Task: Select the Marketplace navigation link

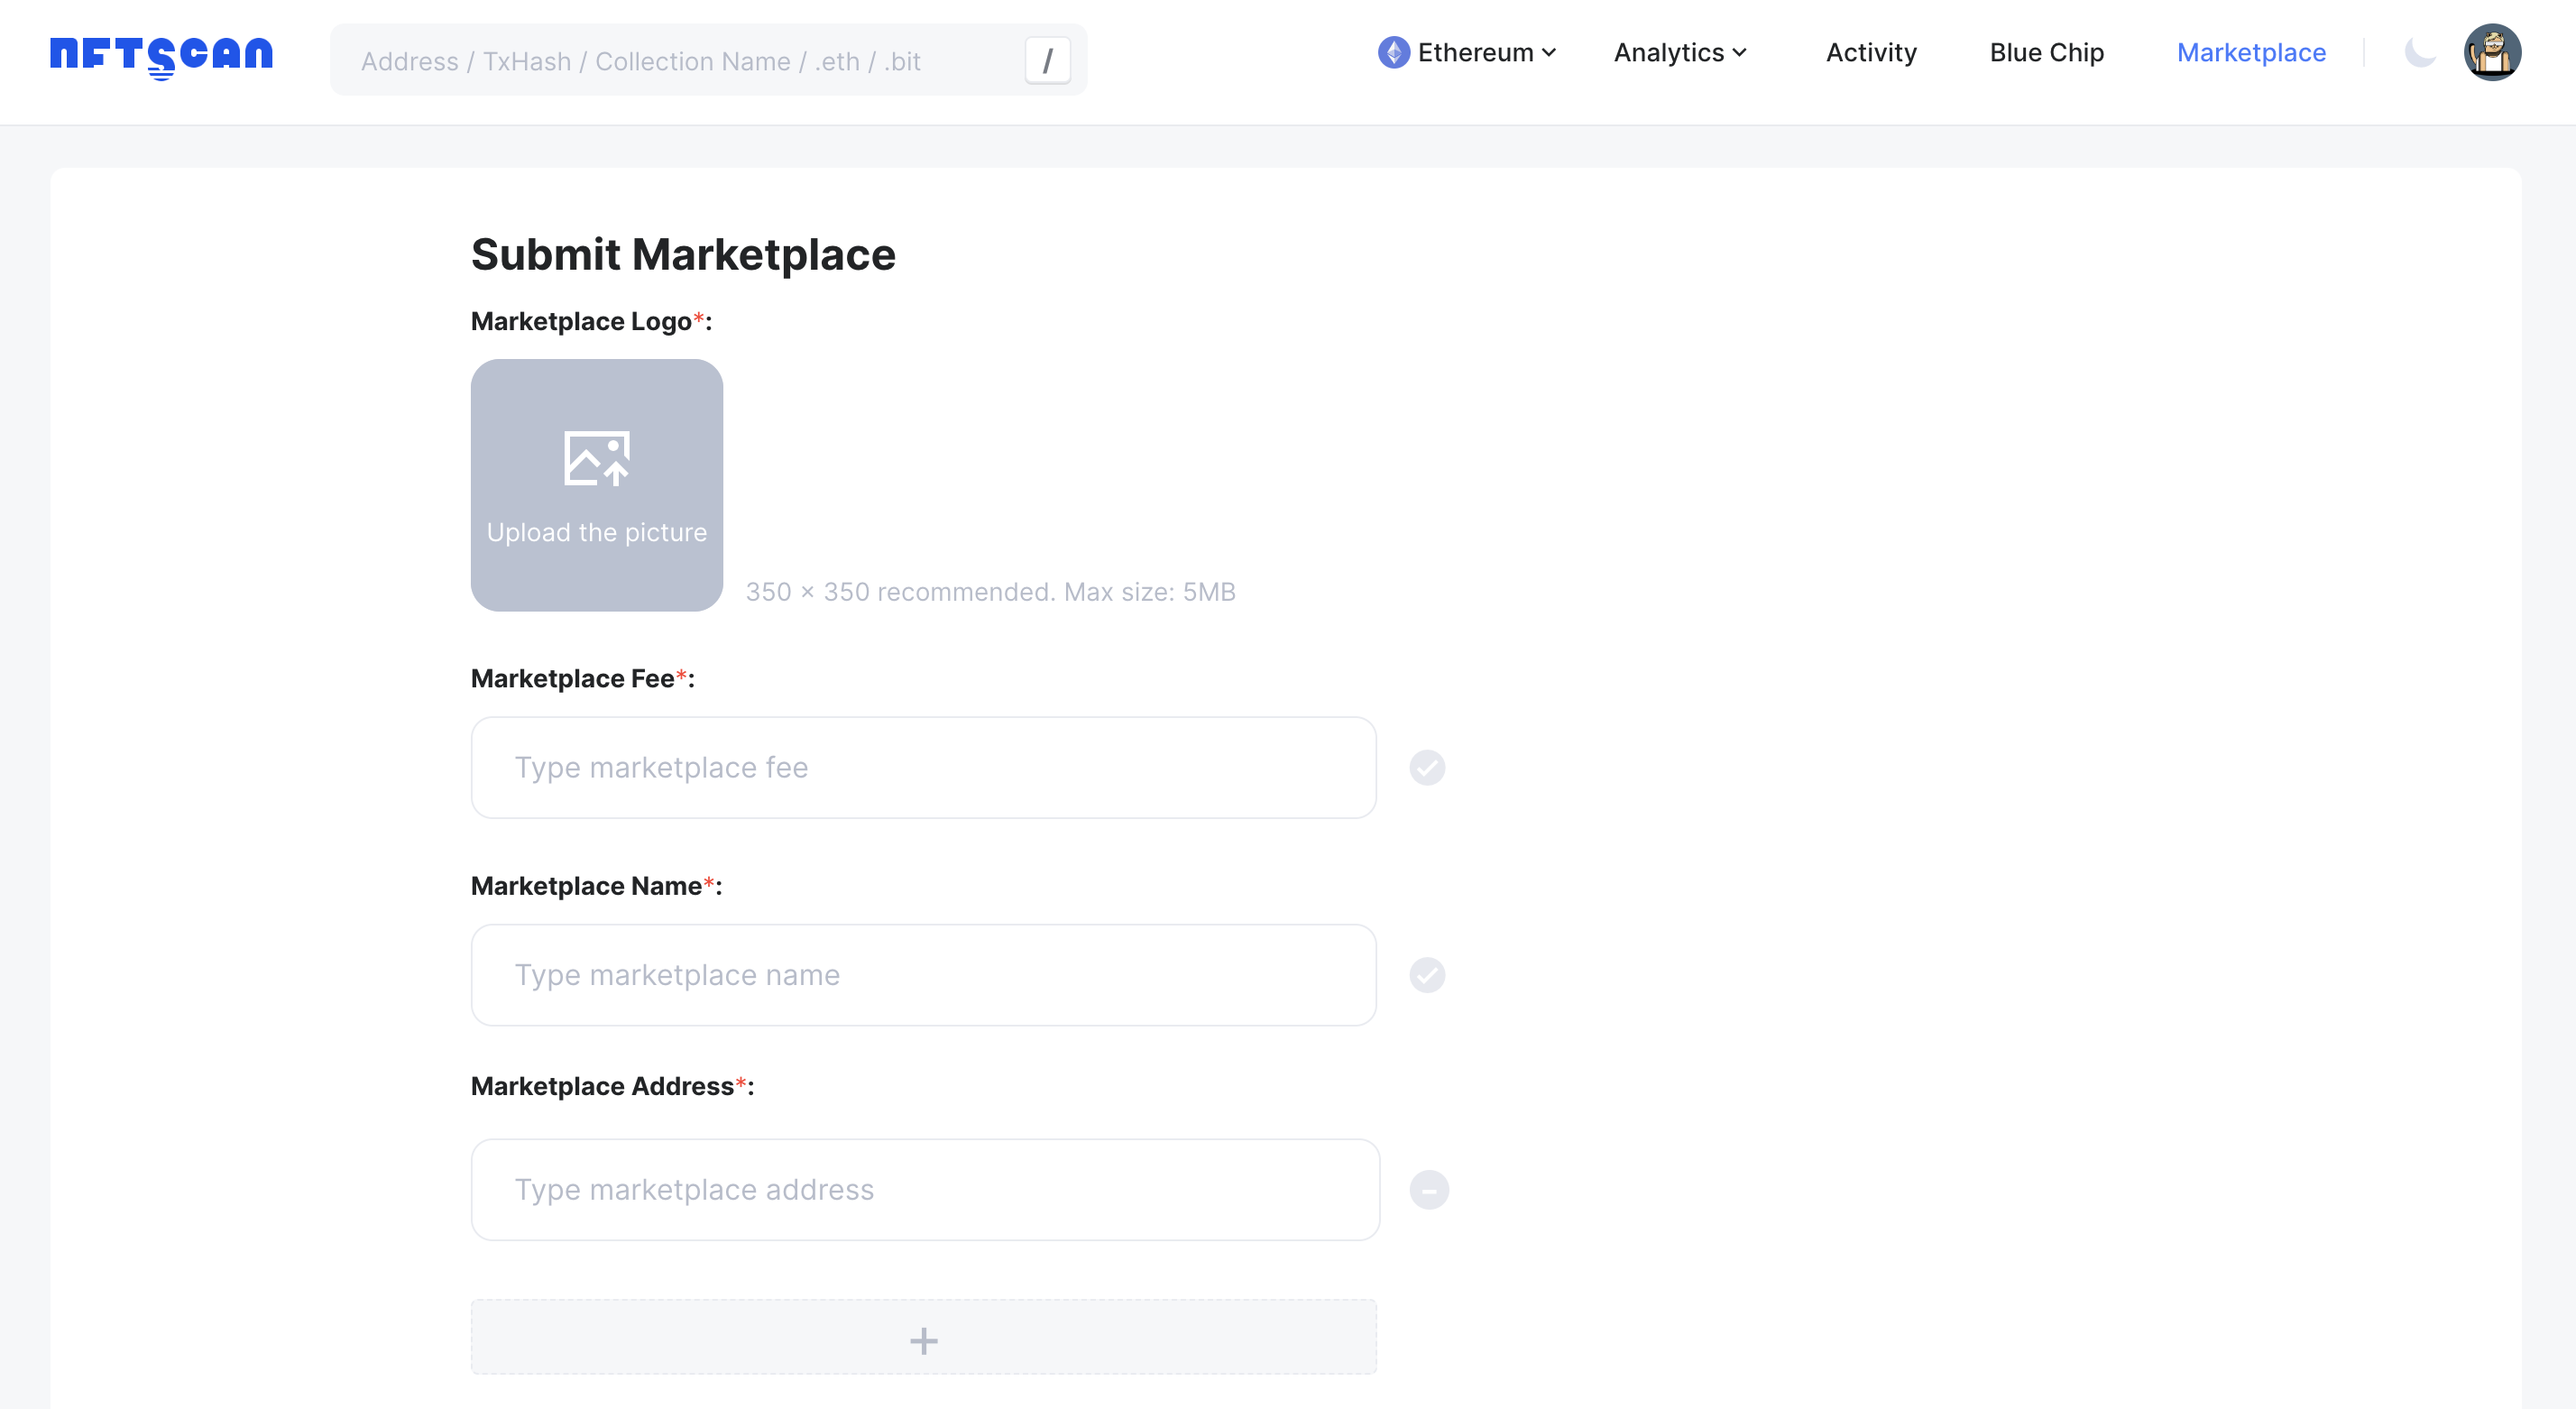Action: (2251, 52)
